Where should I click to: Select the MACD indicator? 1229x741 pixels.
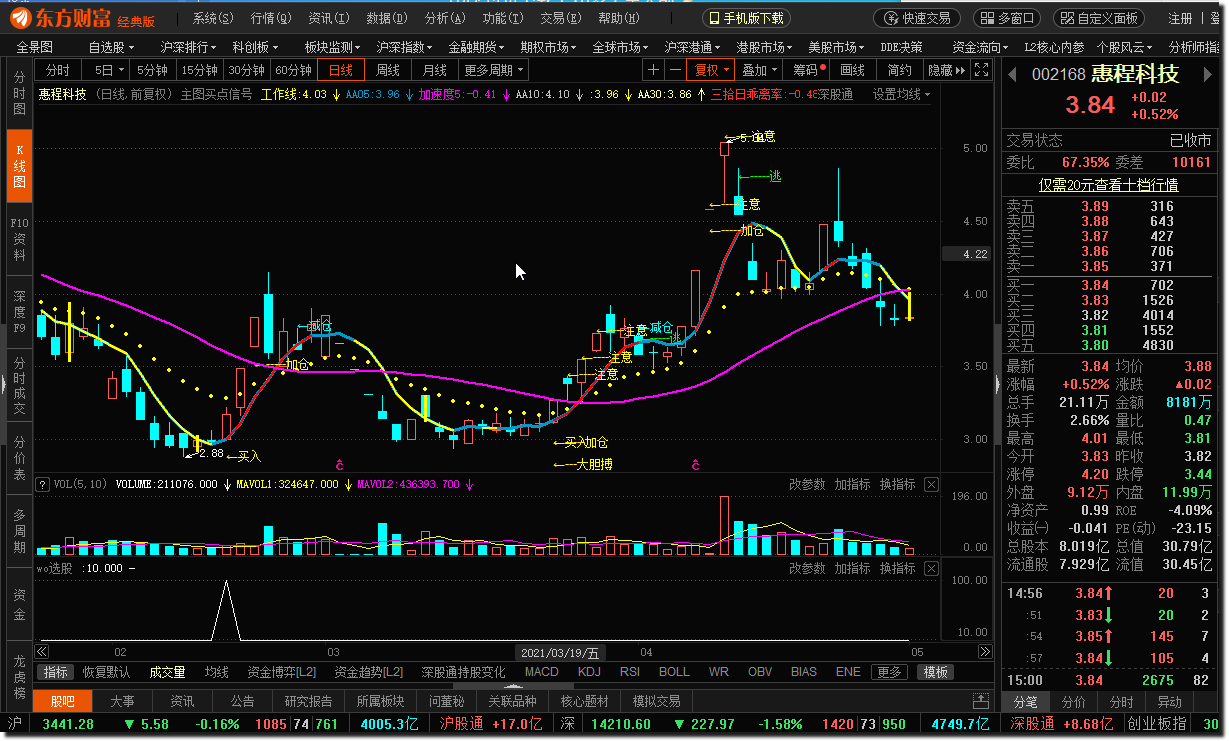(x=541, y=672)
